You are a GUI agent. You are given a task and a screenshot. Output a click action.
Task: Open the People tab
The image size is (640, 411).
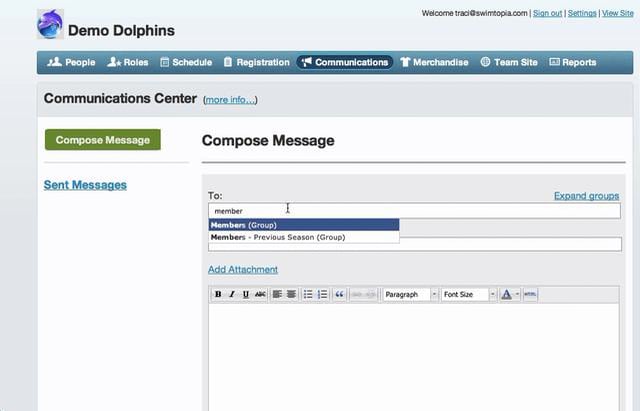click(x=71, y=62)
